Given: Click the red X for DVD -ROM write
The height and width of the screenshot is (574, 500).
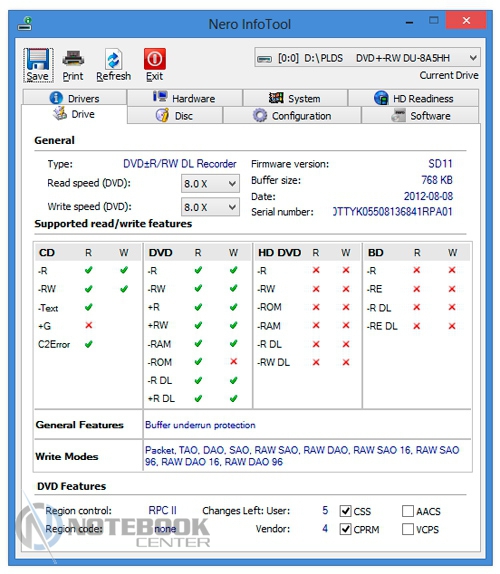Looking at the screenshot, I should click(234, 361).
